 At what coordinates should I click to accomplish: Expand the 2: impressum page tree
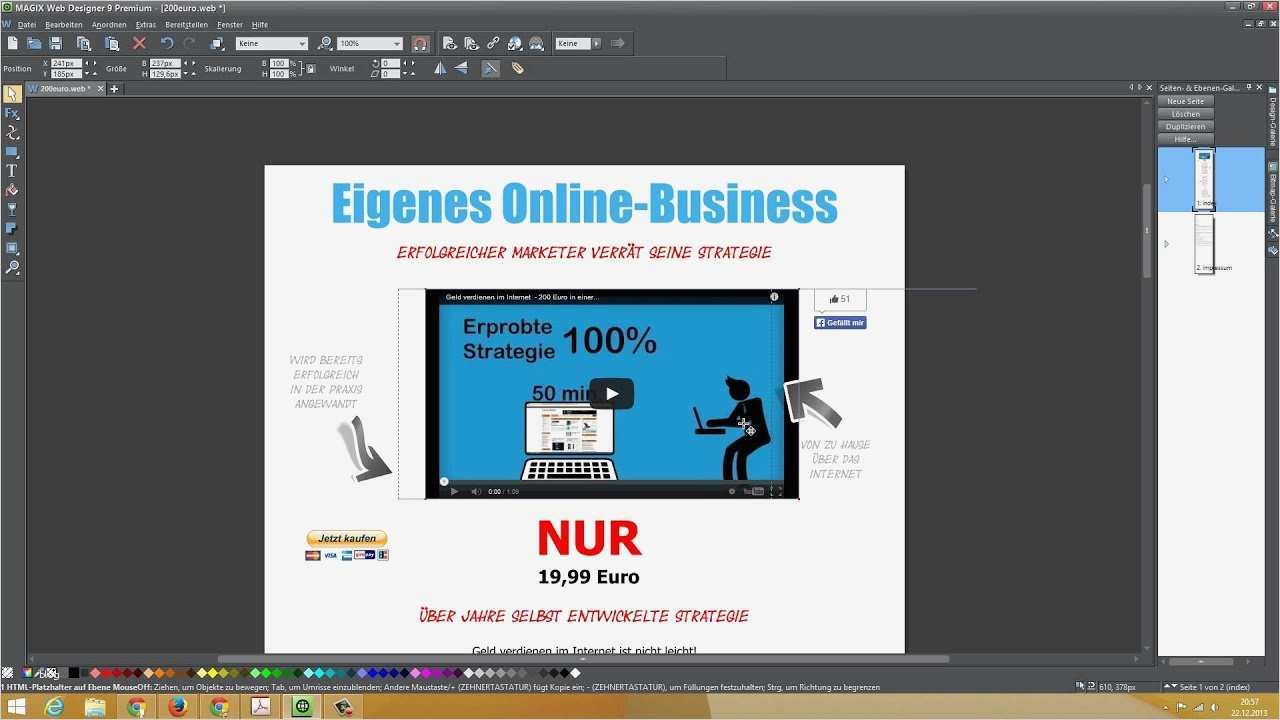(1166, 244)
